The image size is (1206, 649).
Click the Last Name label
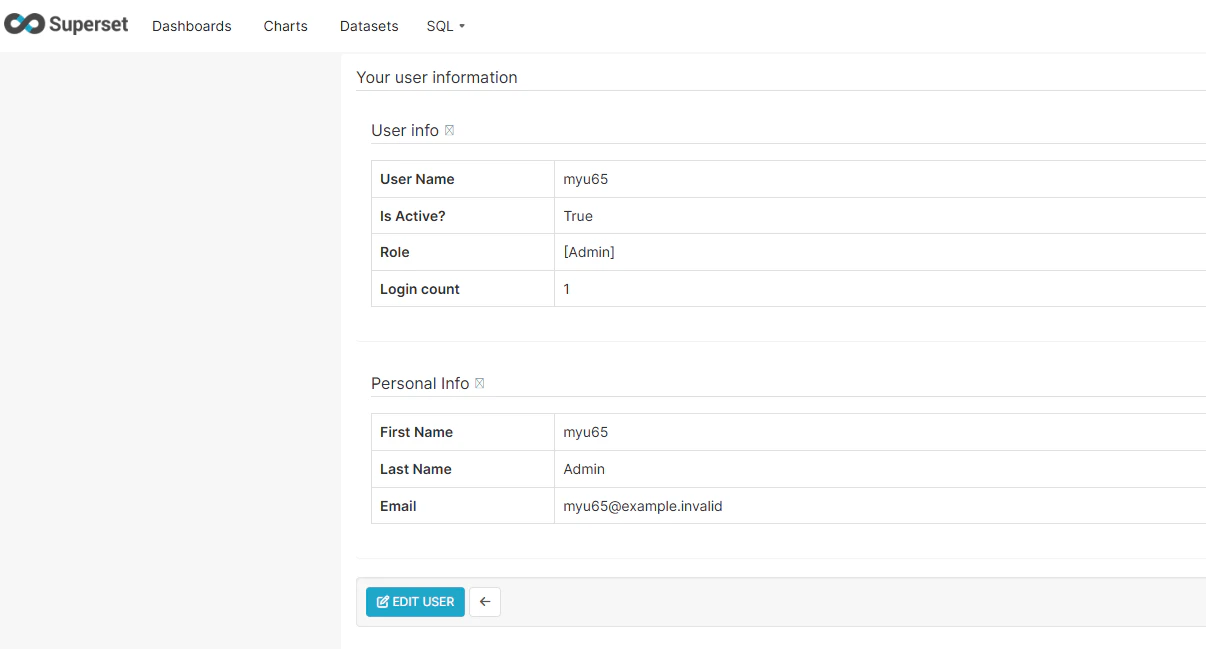(416, 469)
